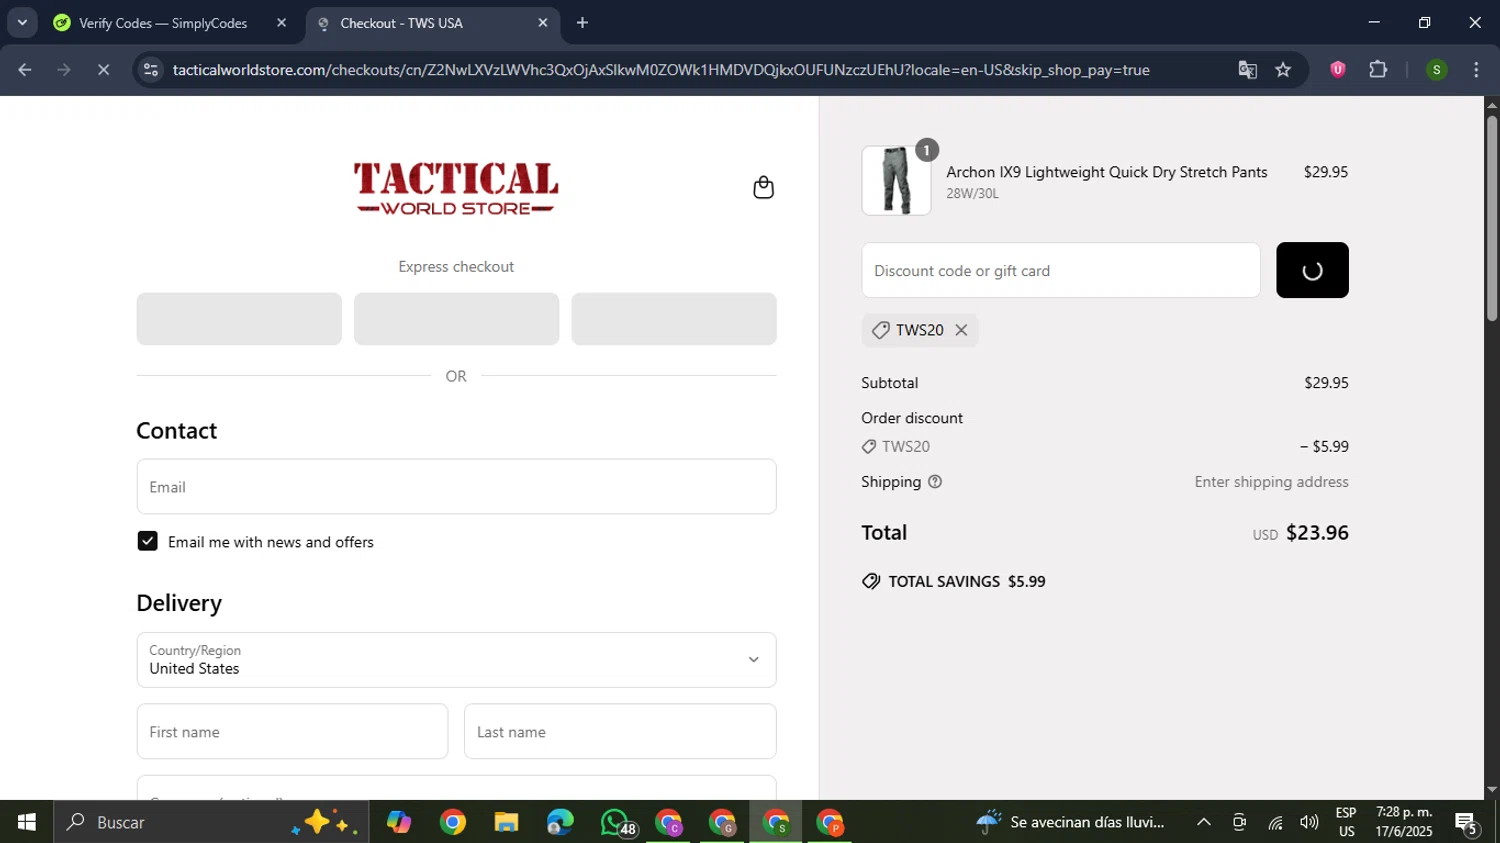Switch ESP US keyboard language
Screen dimensions: 1500x843
click(x=1346, y=822)
